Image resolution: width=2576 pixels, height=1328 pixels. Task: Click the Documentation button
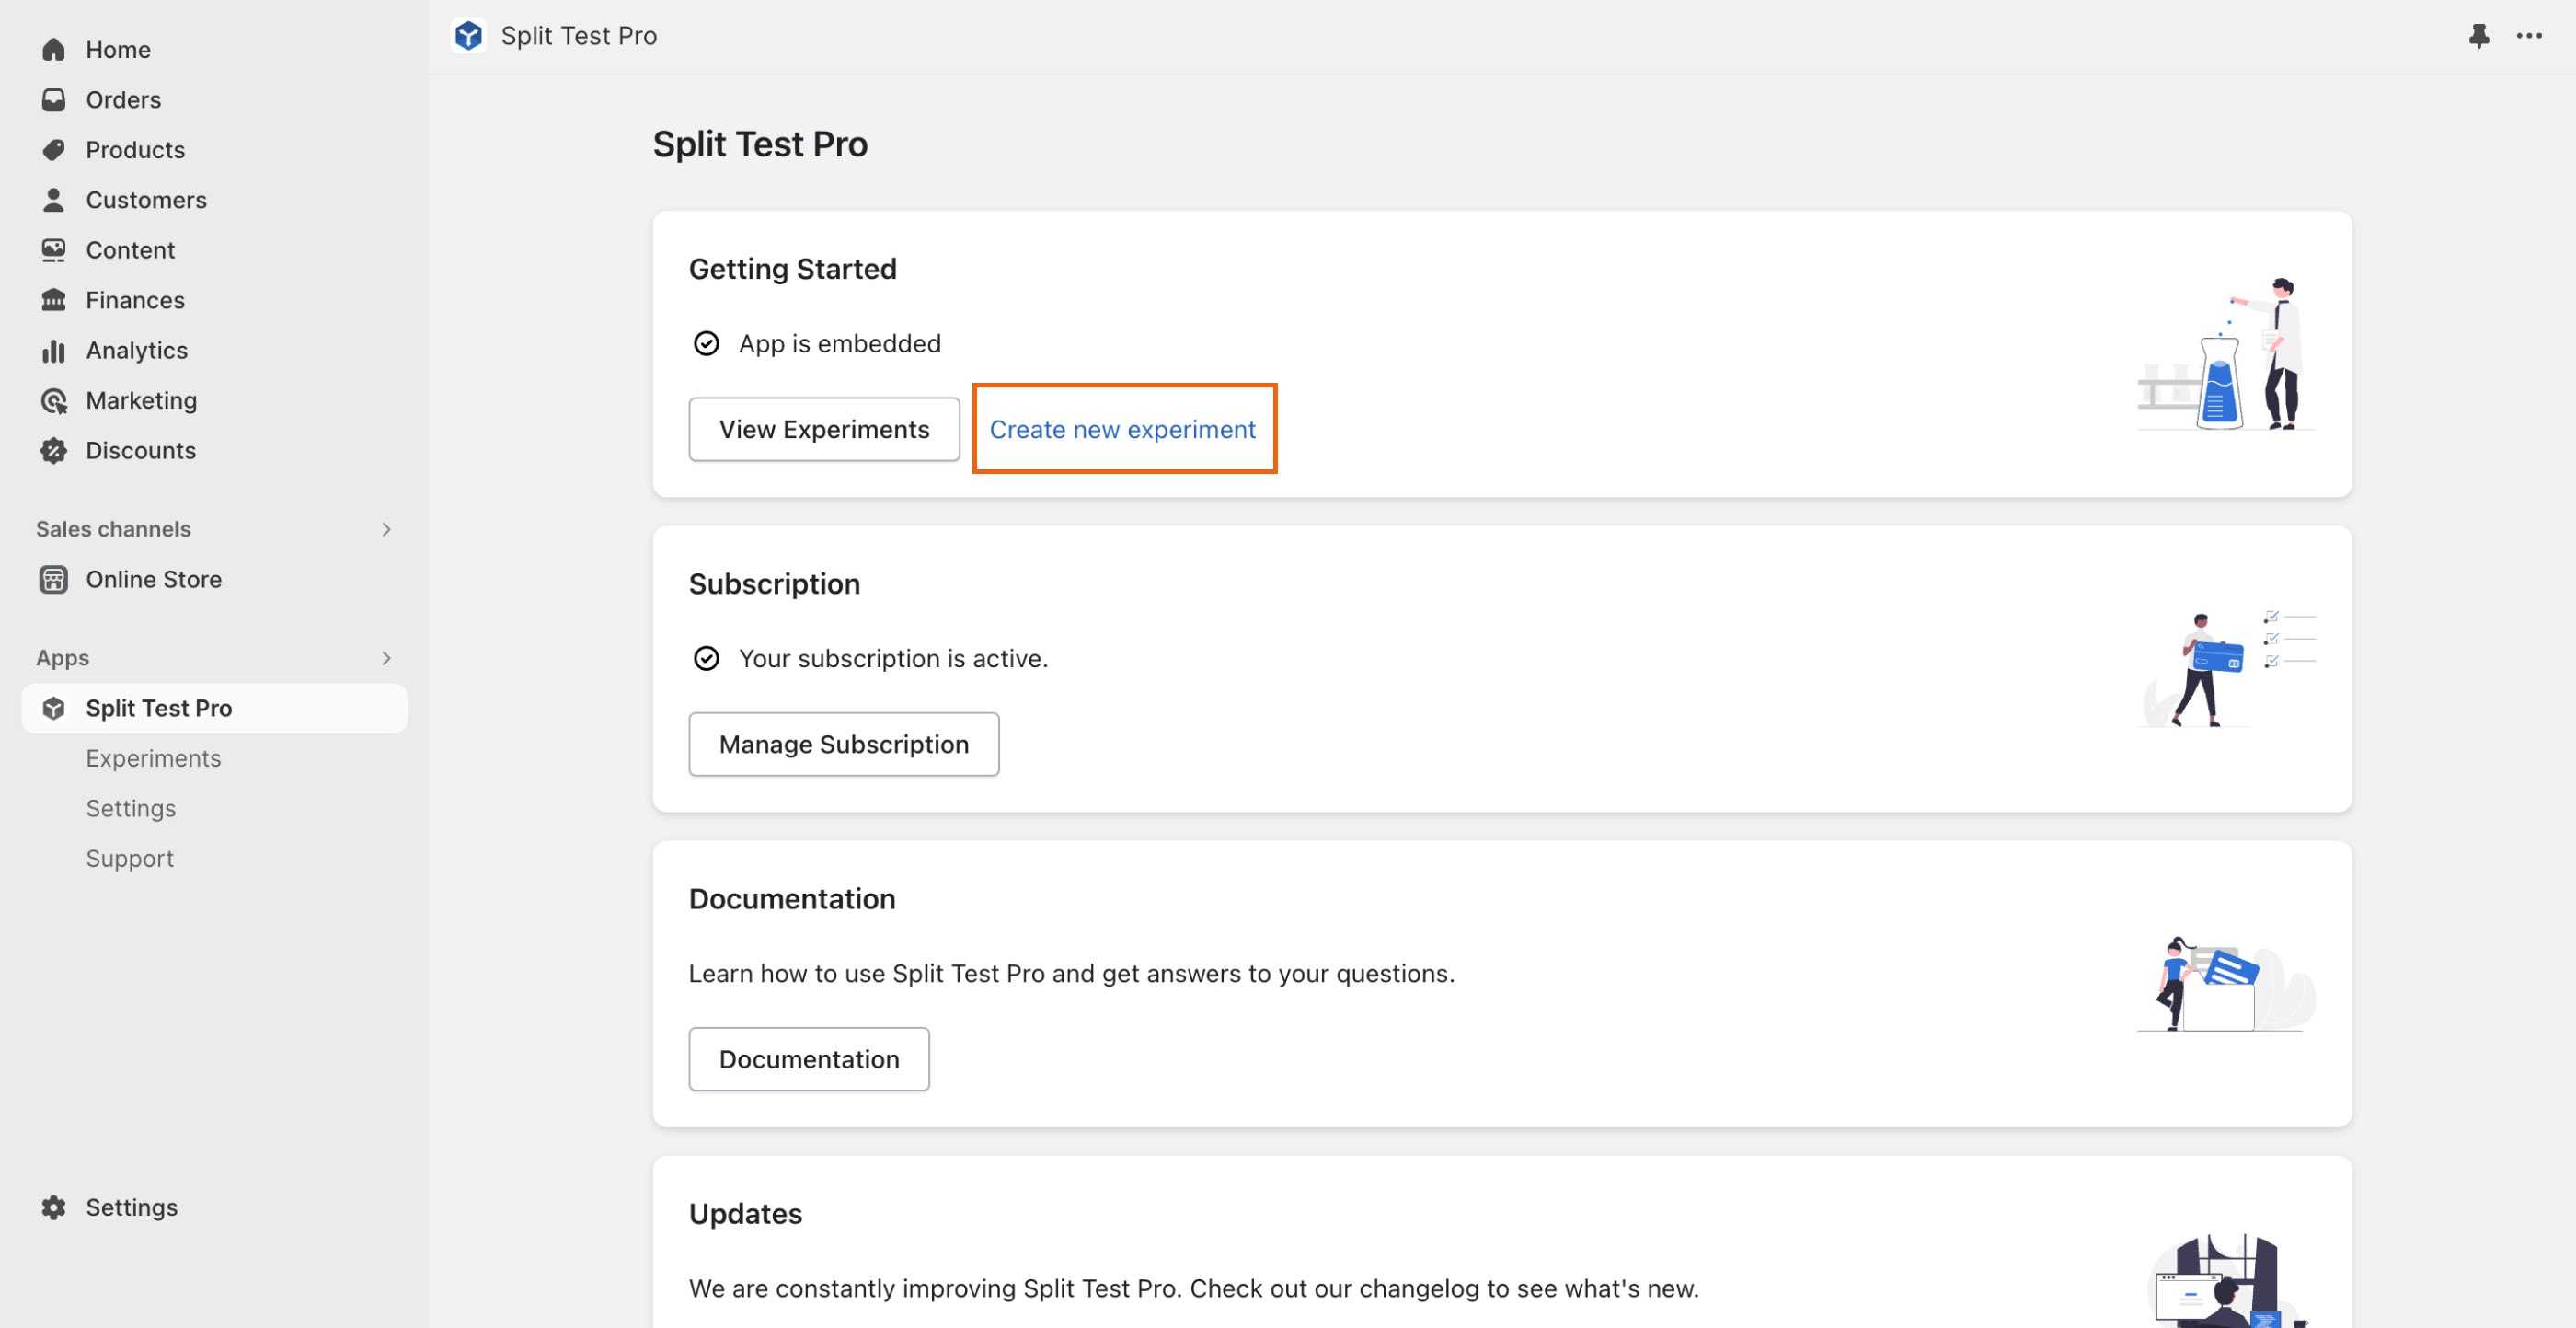(x=809, y=1059)
